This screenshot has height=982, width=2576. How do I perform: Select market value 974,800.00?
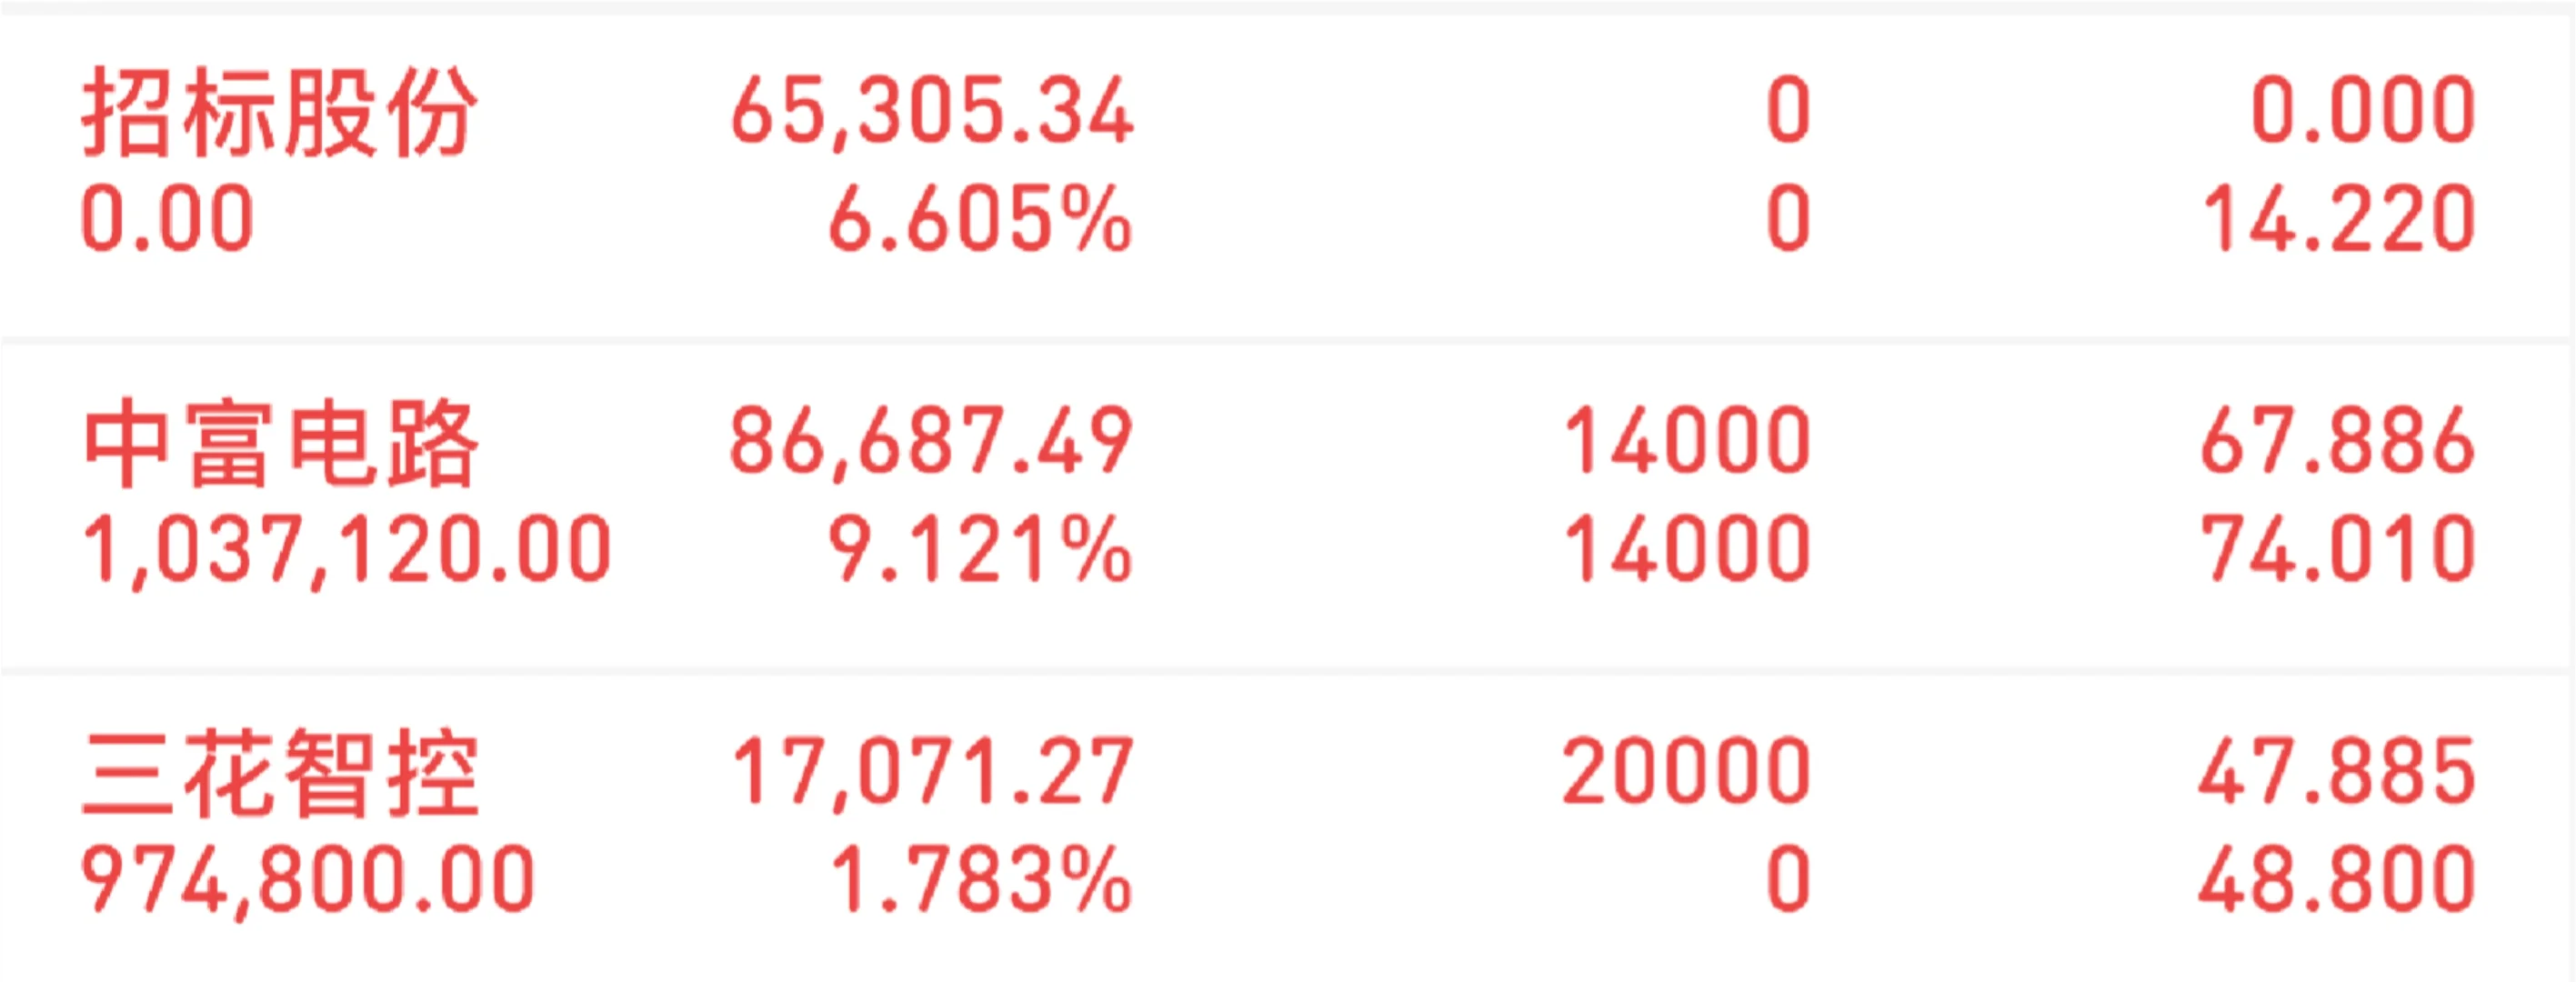[x=308, y=880]
